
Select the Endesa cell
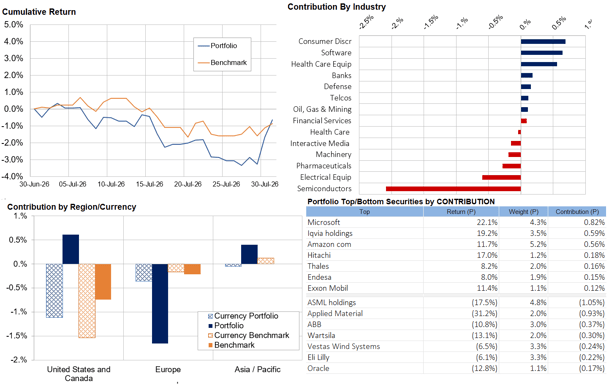tap(319, 277)
